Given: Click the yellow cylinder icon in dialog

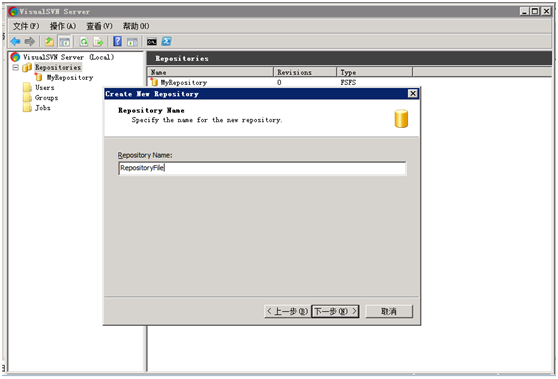Looking at the screenshot, I should click(401, 119).
